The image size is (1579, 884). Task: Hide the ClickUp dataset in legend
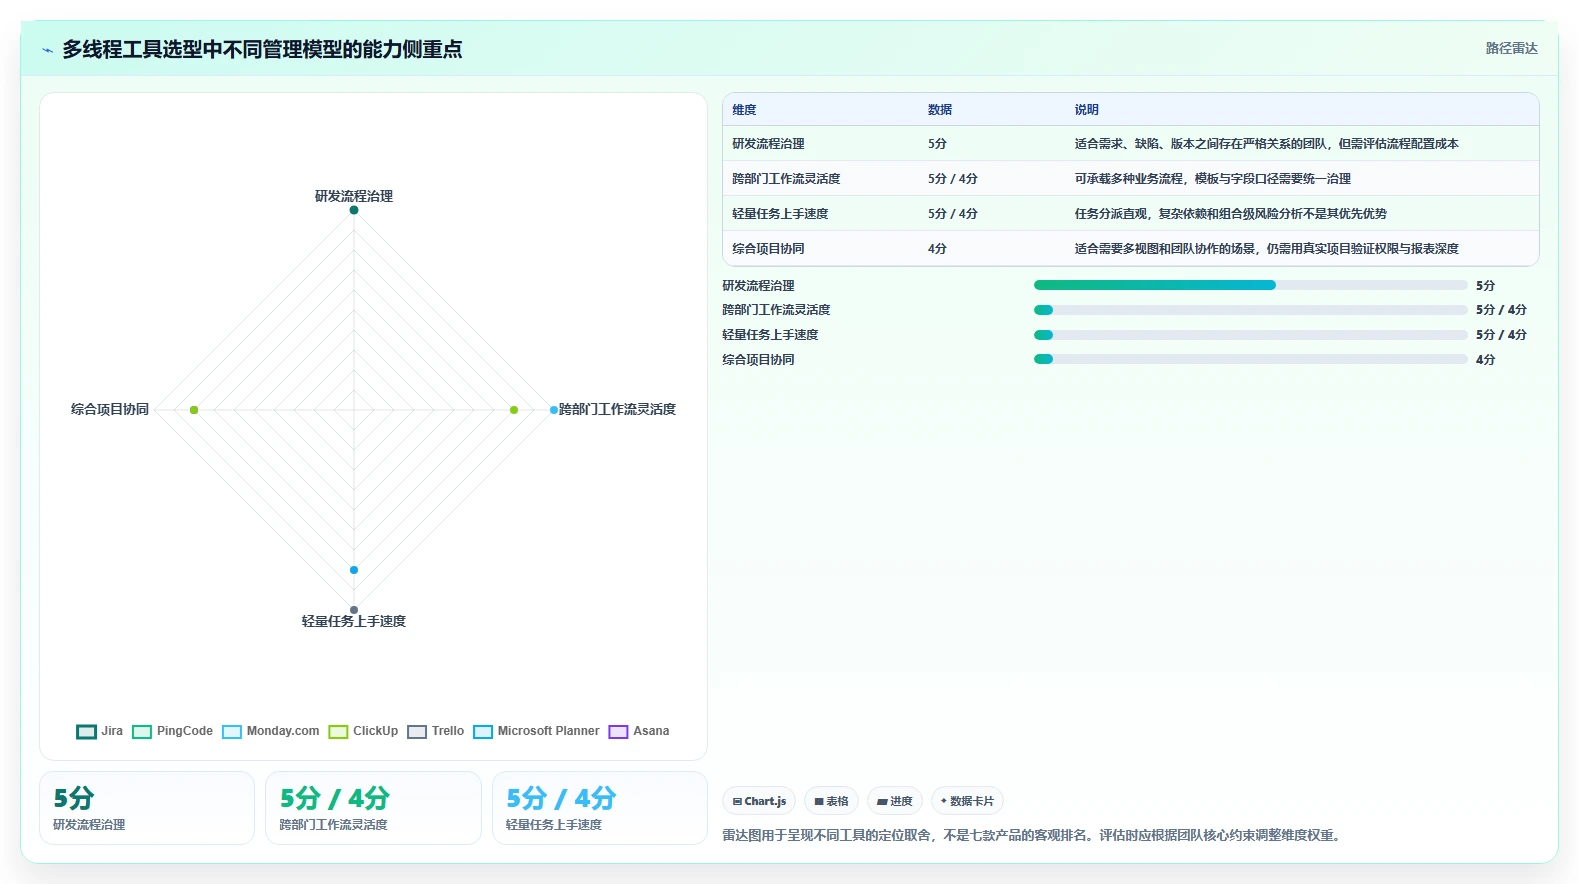point(363,732)
